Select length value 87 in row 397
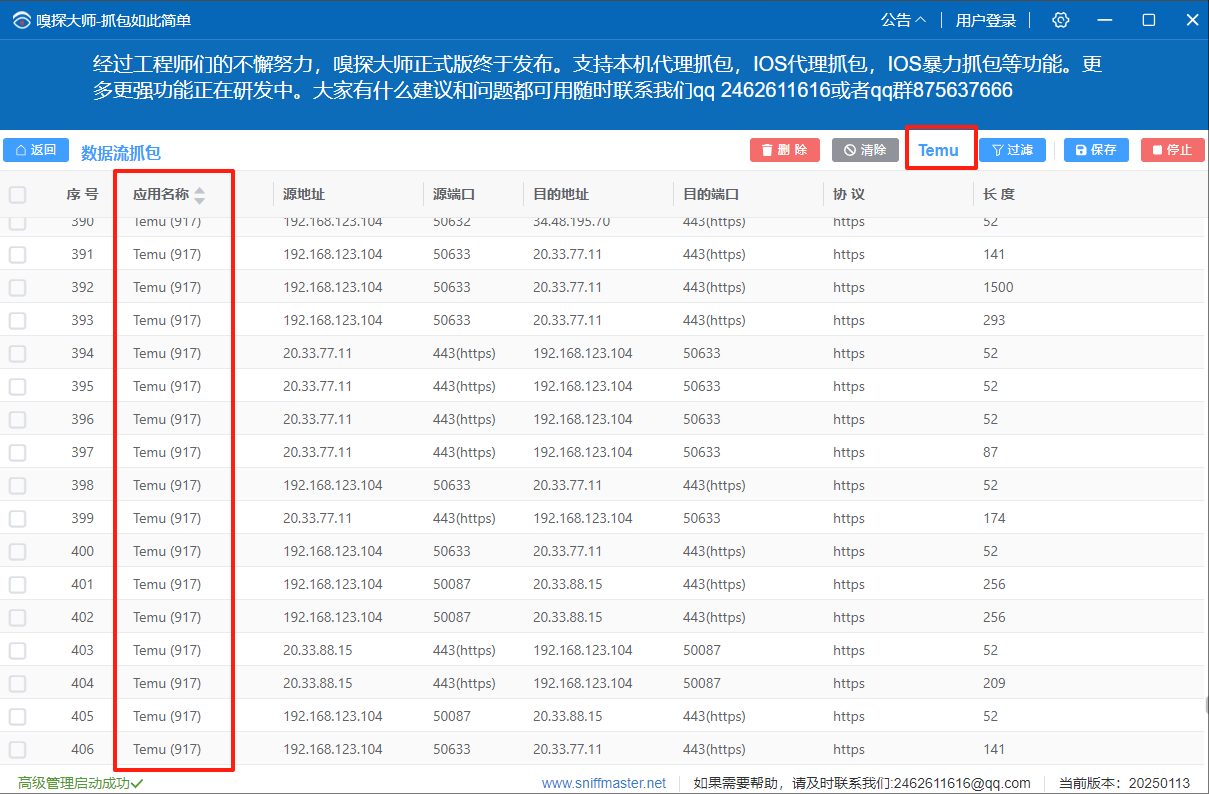 990,452
